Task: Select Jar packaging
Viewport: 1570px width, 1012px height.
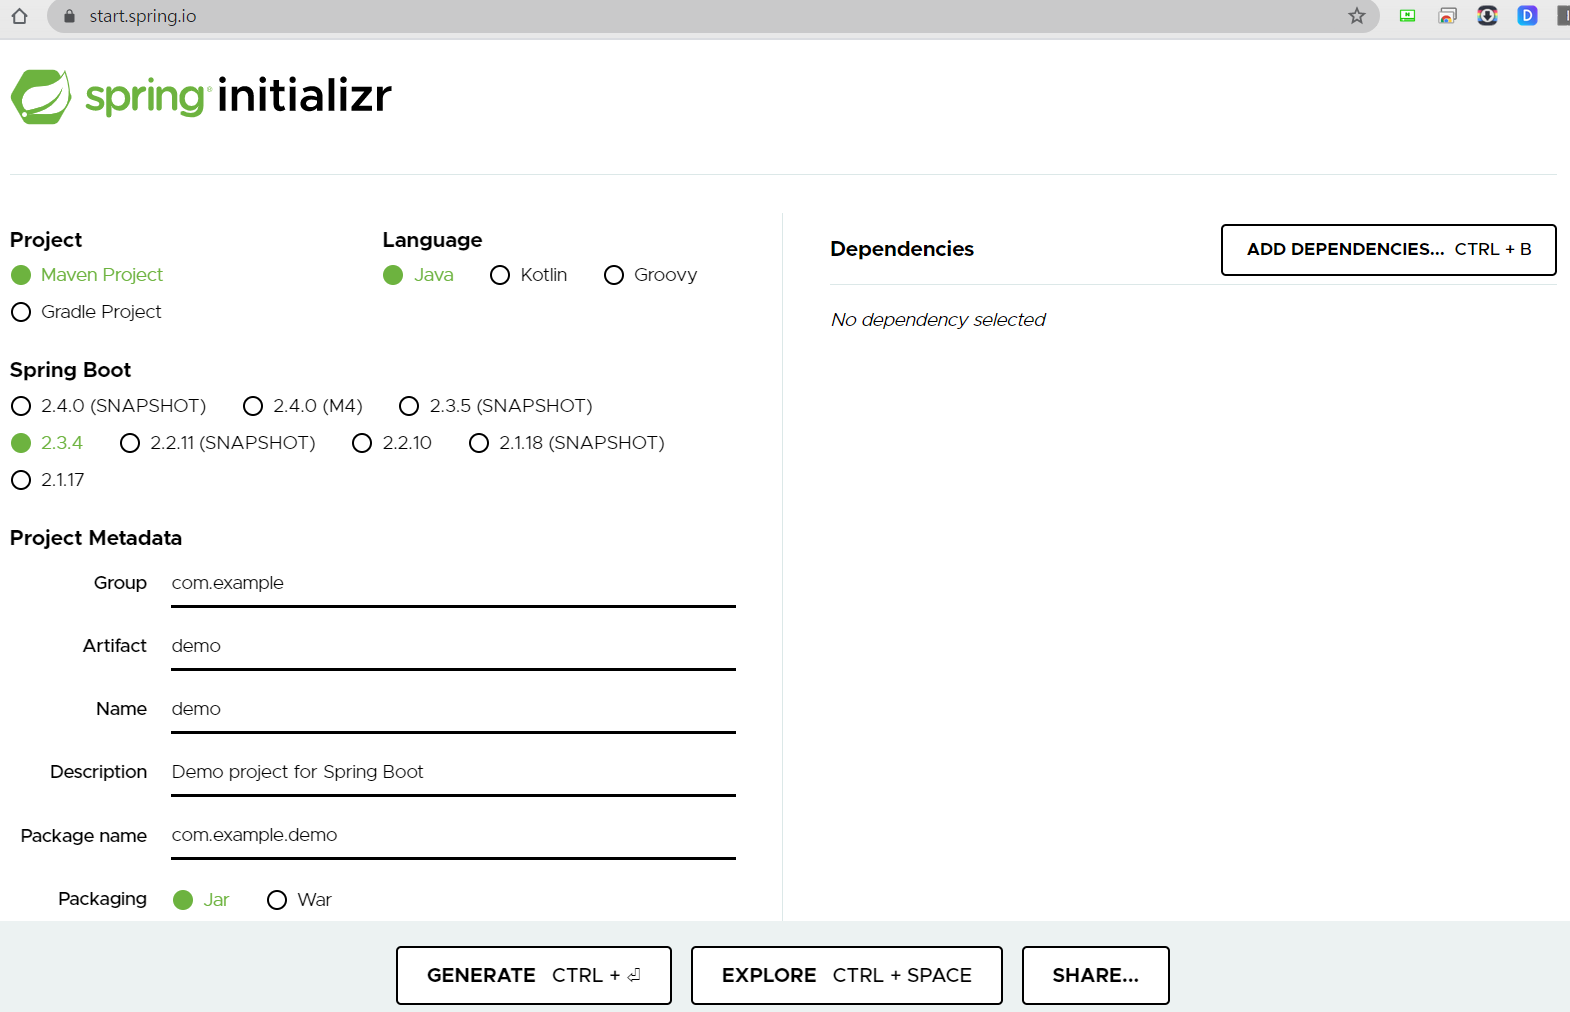Action: point(201,900)
